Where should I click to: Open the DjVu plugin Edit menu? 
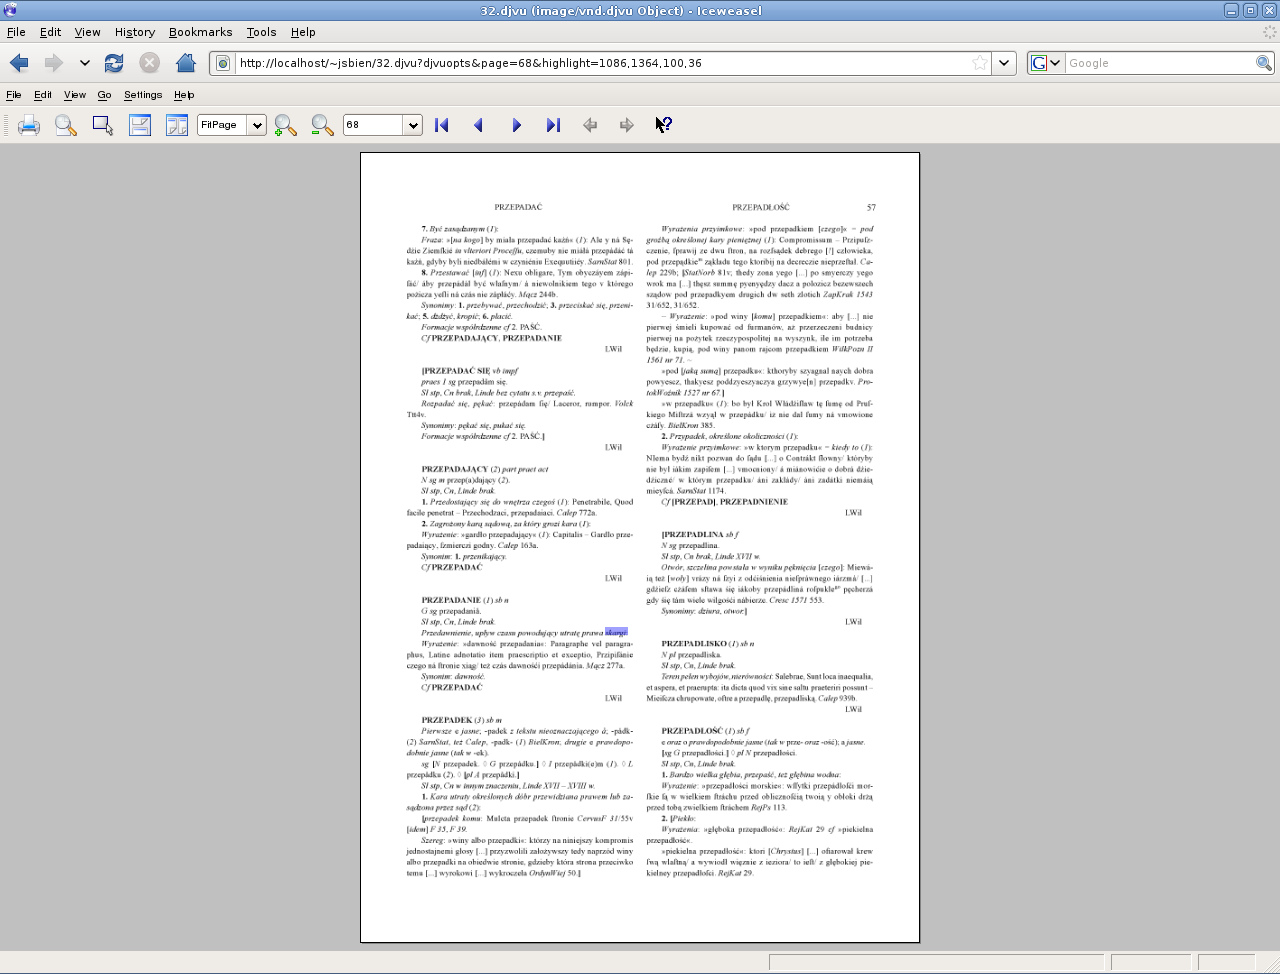coord(43,95)
